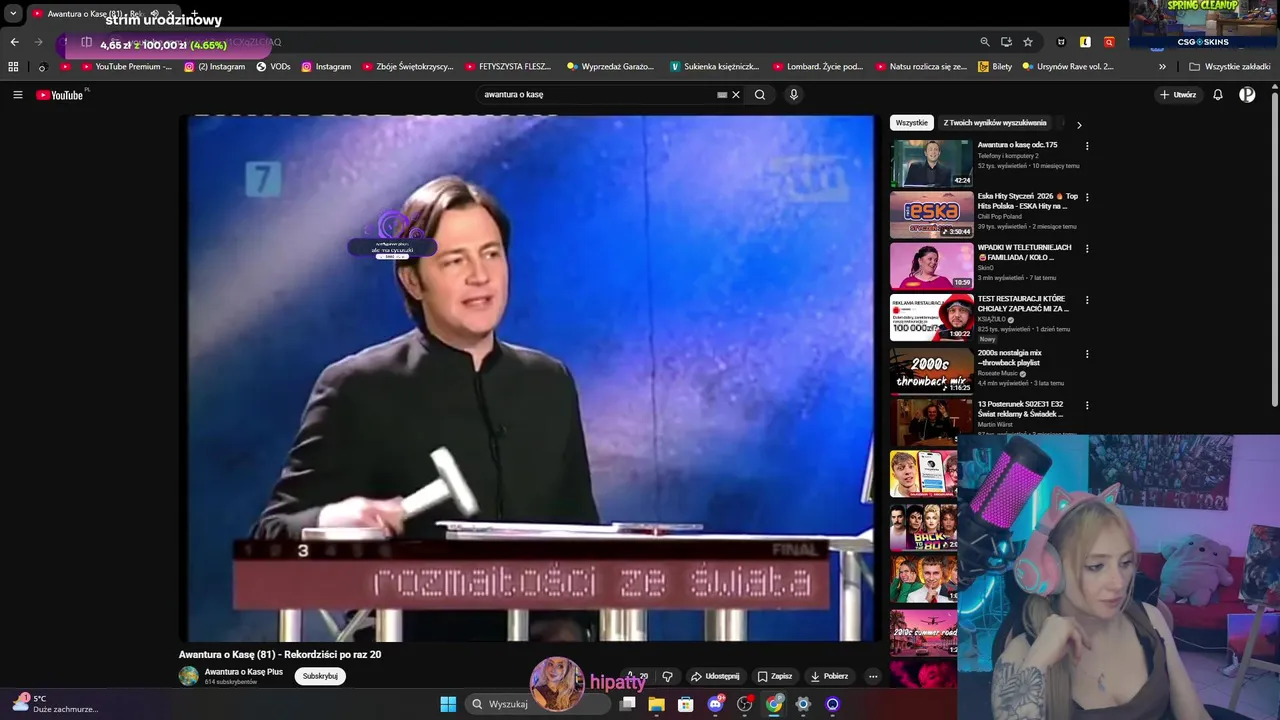Screen dimensions: 1280x720
Task: Open the Windows Start menu
Action: coord(448,704)
